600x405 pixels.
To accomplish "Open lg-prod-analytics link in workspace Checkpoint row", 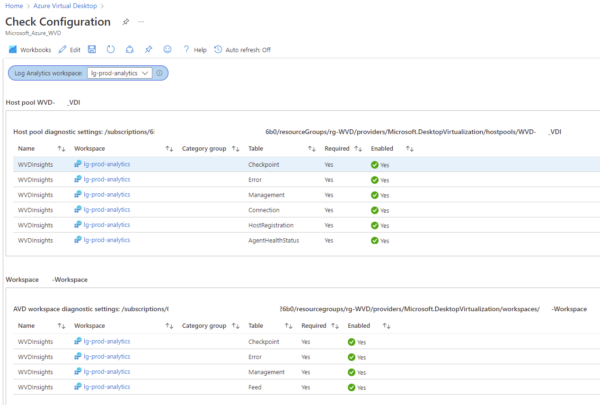I will 107,341.
